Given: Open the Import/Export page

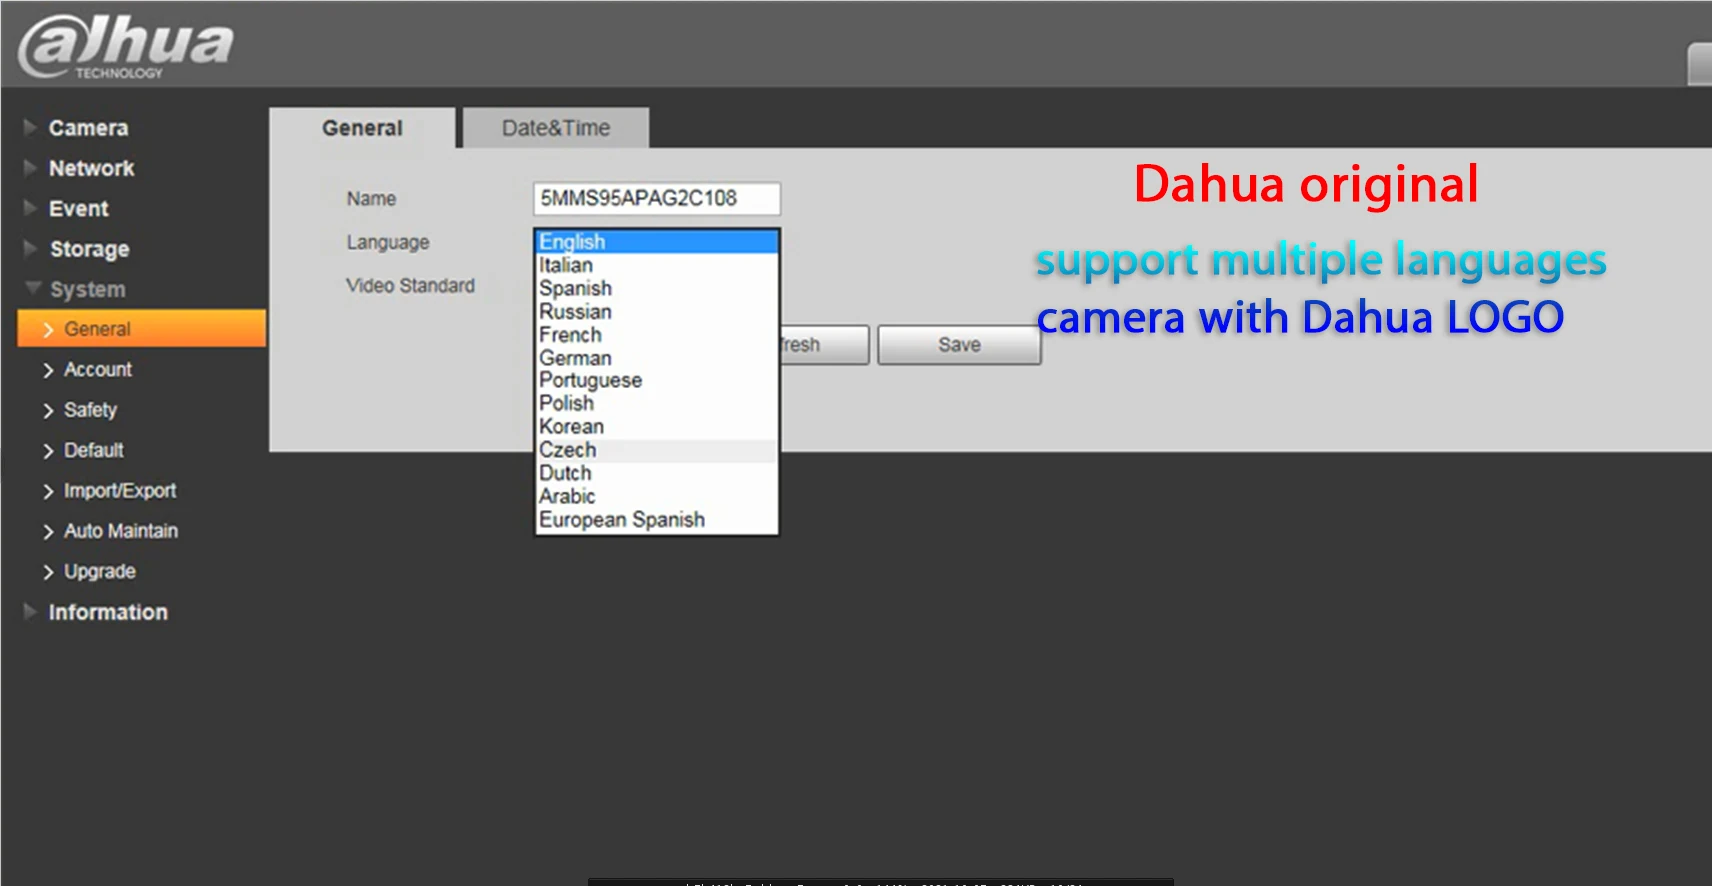Looking at the screenshot, I should [x=120, y=490].
